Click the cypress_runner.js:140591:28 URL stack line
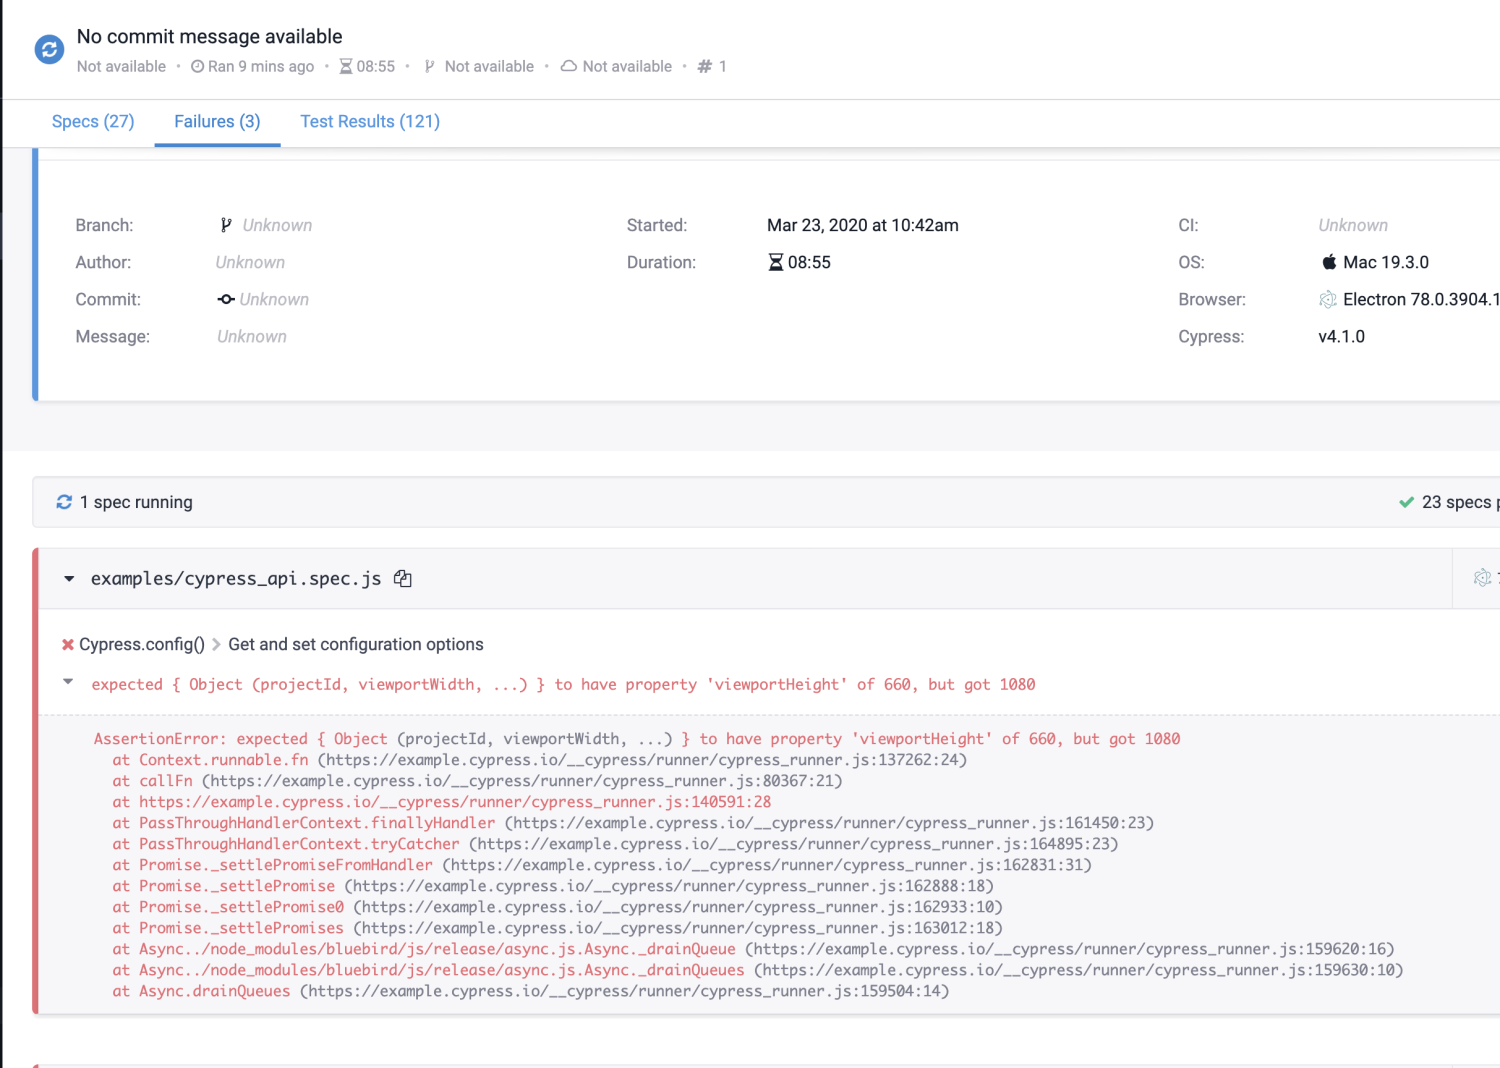The width and height of the screenshot is (1500, 1068). coord(442,802)
